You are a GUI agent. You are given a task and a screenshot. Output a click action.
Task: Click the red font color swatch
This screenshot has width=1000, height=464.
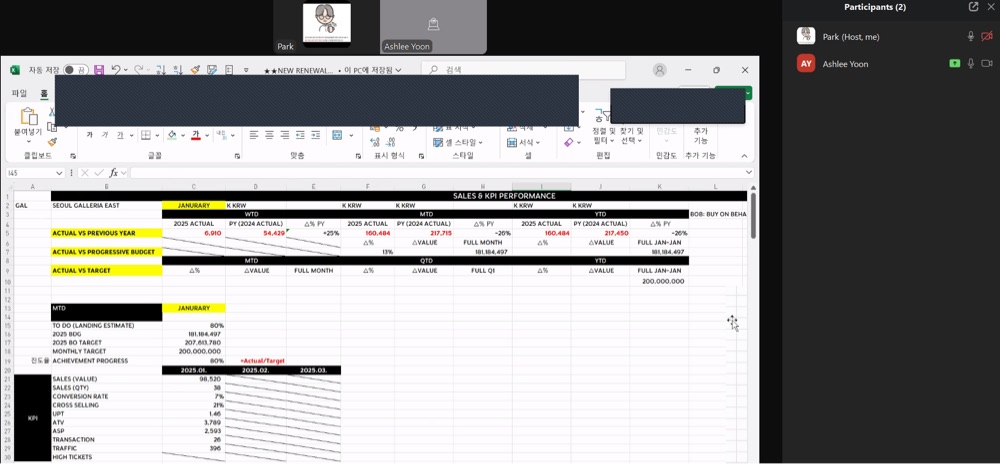196,135
